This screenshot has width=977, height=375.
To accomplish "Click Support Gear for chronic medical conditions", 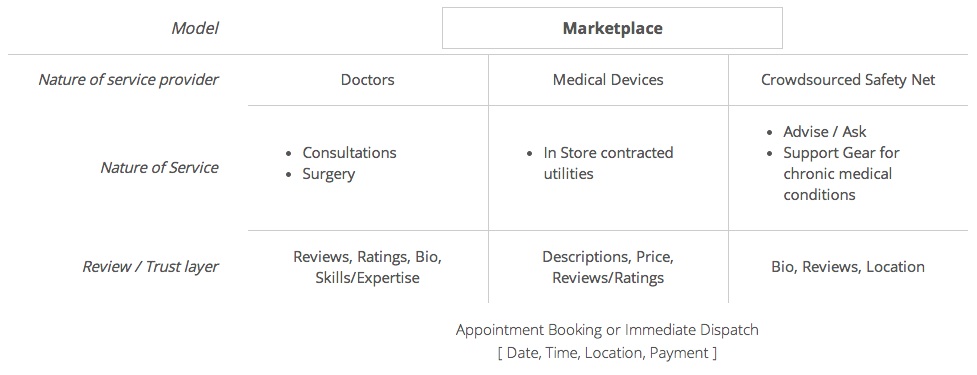I will 842,174.
